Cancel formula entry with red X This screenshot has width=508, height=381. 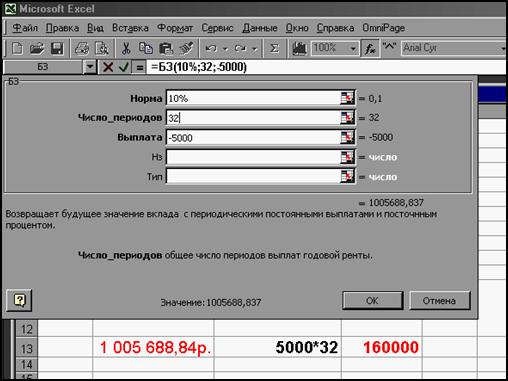pyautogui.click(x=108, y=67)
